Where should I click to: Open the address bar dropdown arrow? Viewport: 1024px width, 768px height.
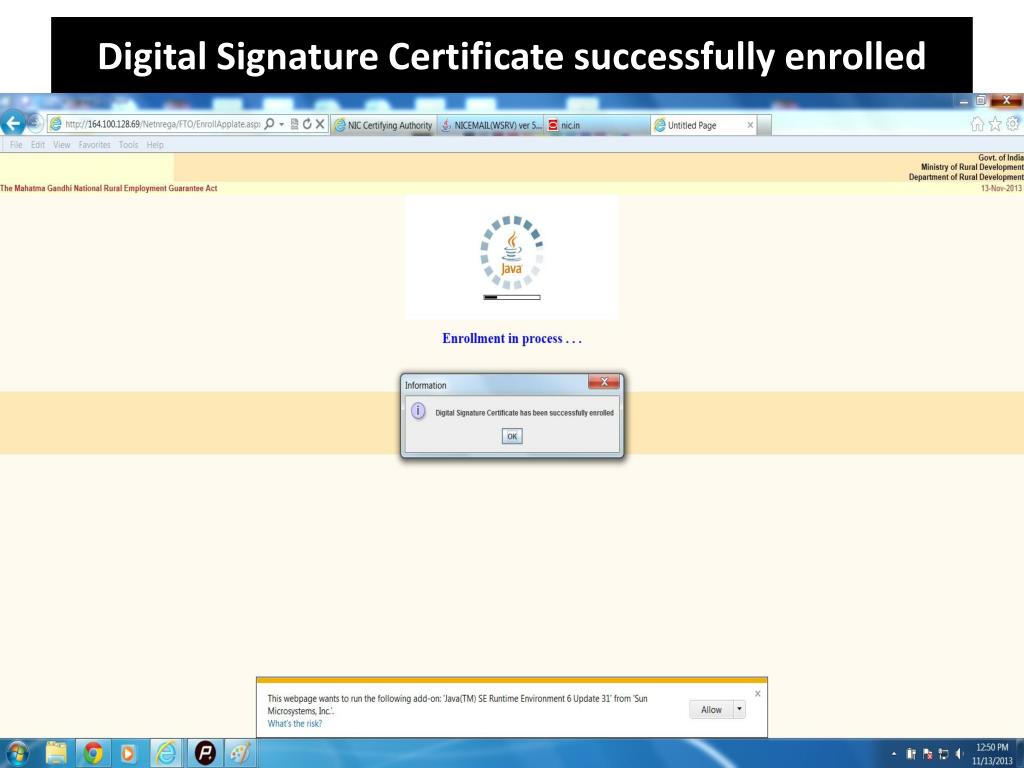(281, 124)
